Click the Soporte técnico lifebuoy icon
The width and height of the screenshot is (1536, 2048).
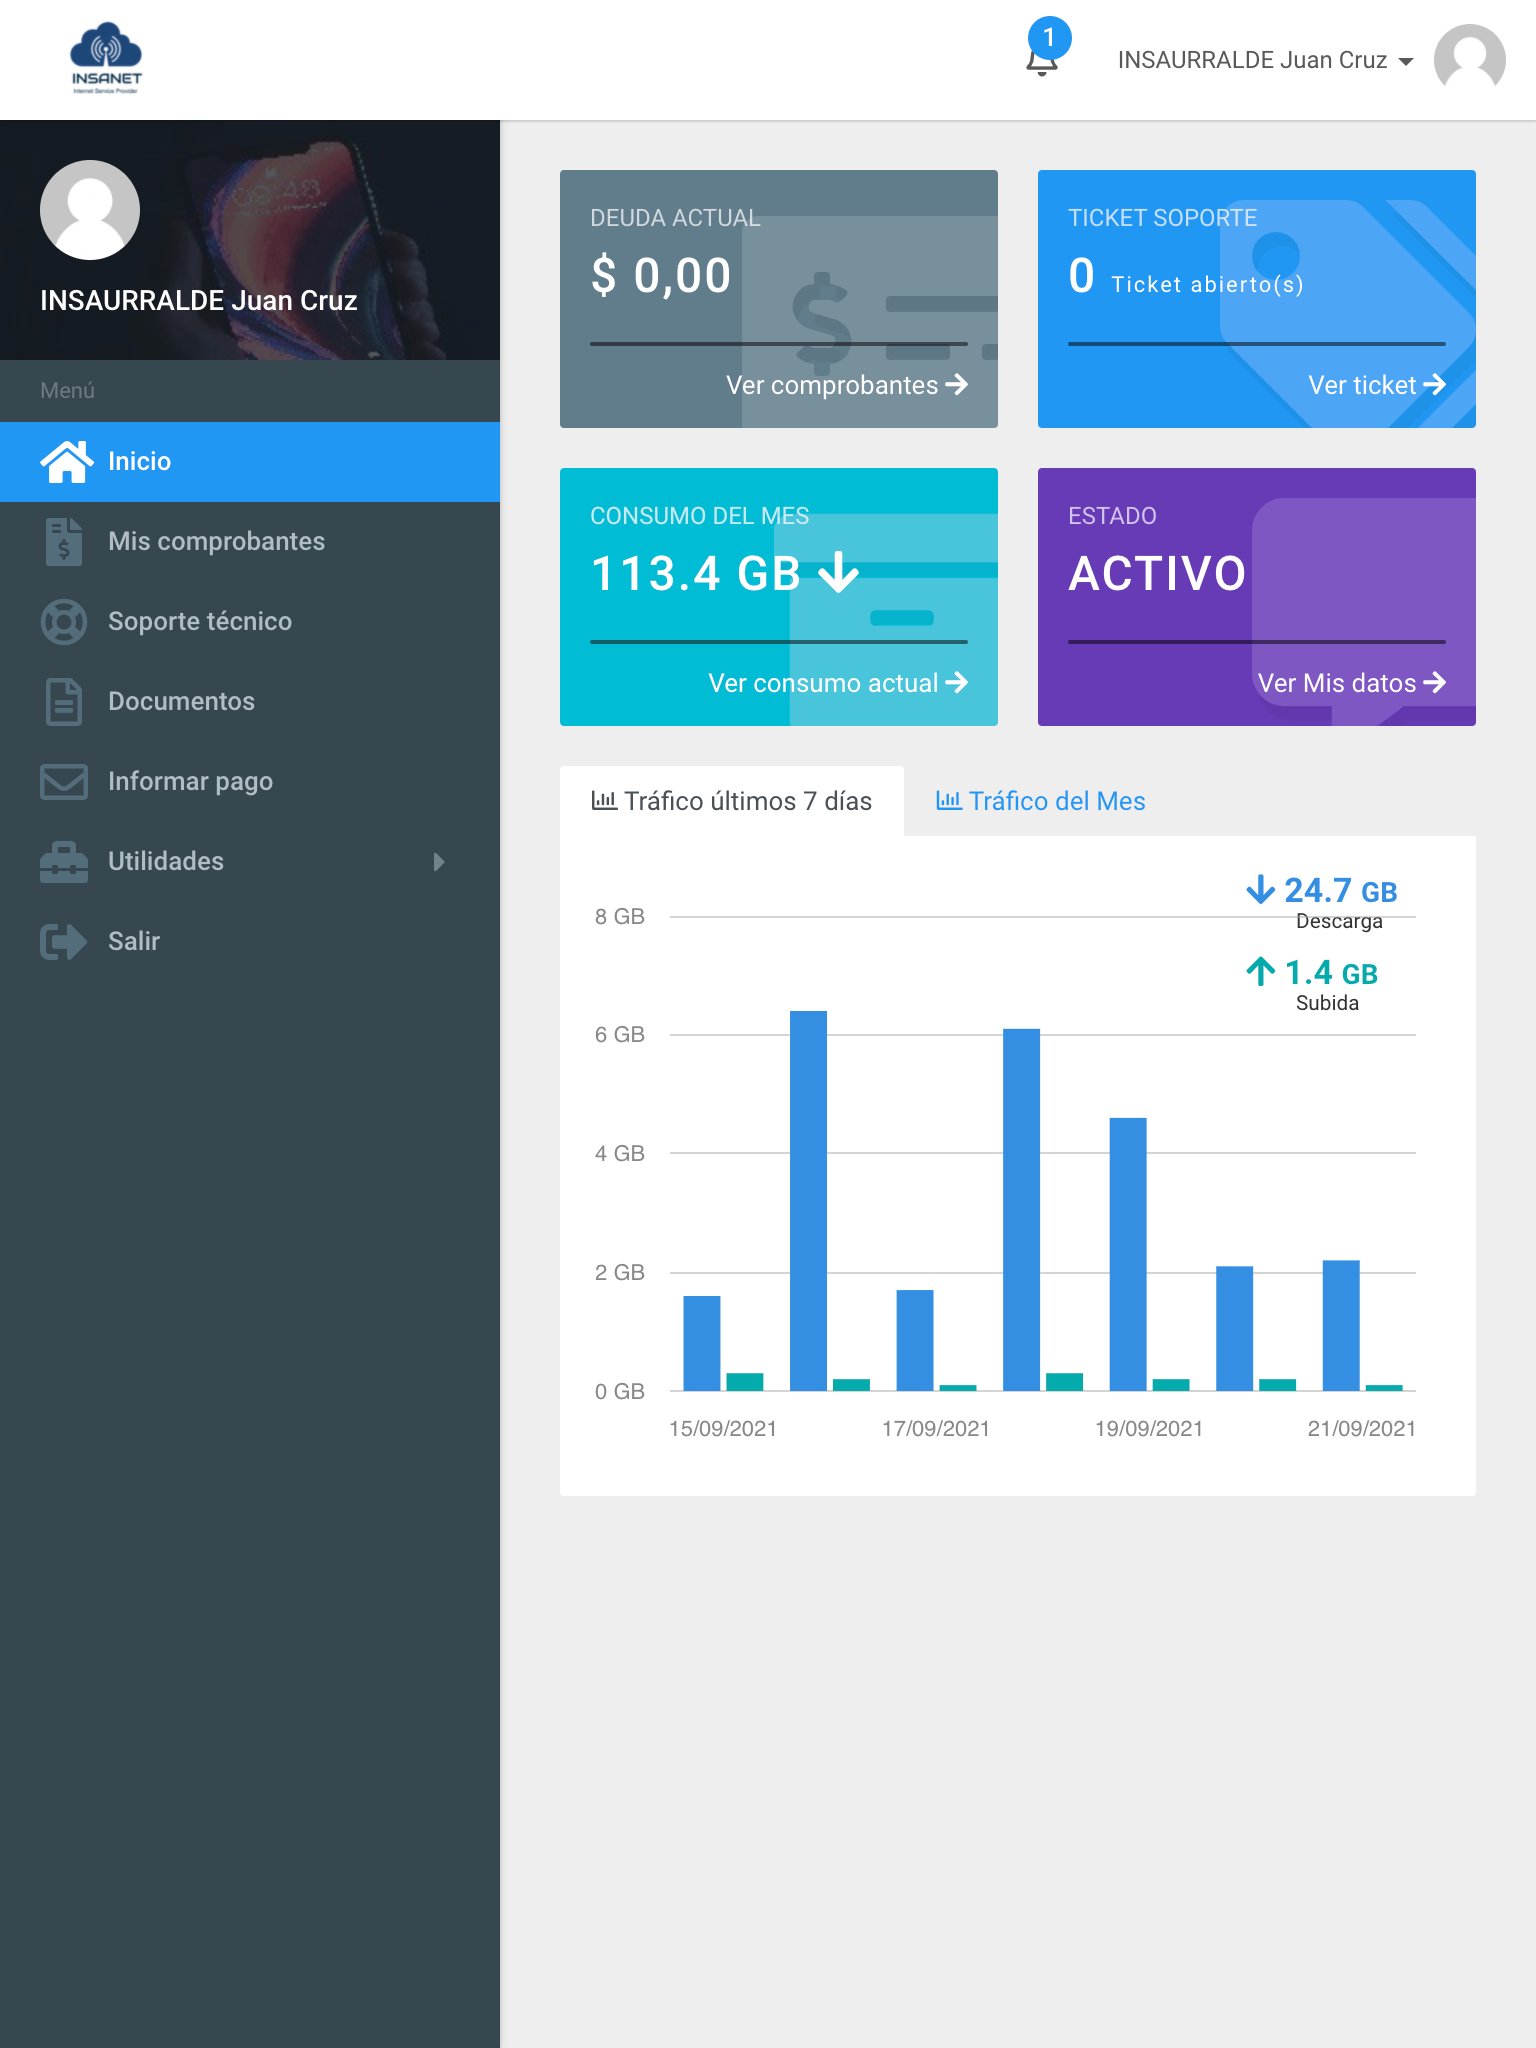coord(64,621)
